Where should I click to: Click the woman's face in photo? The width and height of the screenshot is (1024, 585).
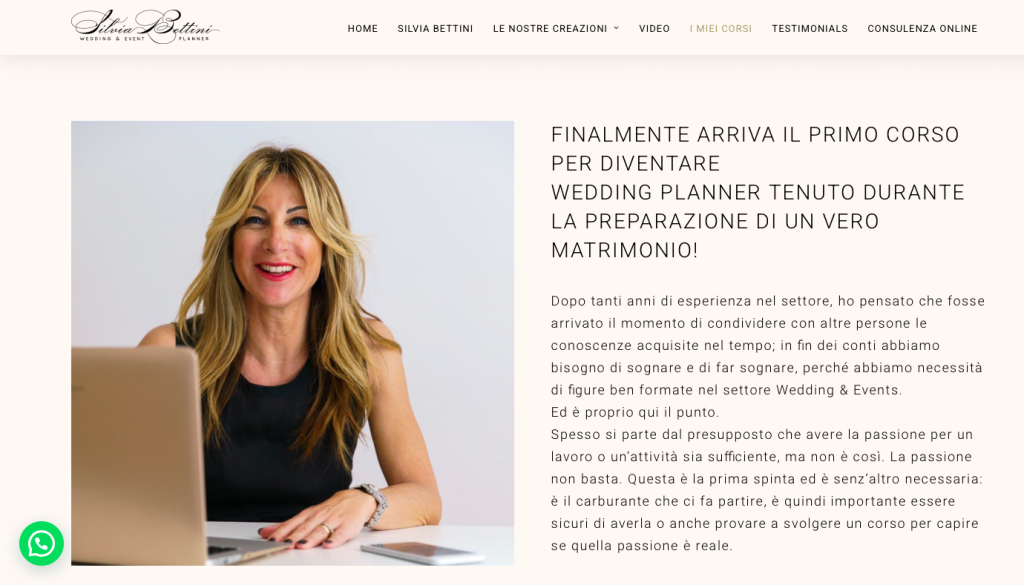(277, 230)
